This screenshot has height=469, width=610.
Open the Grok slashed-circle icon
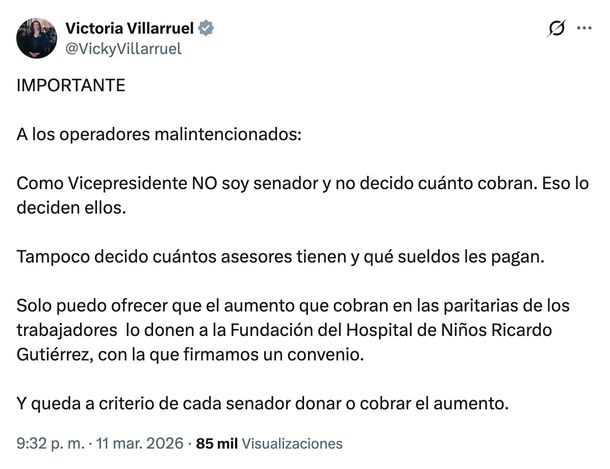557,29
